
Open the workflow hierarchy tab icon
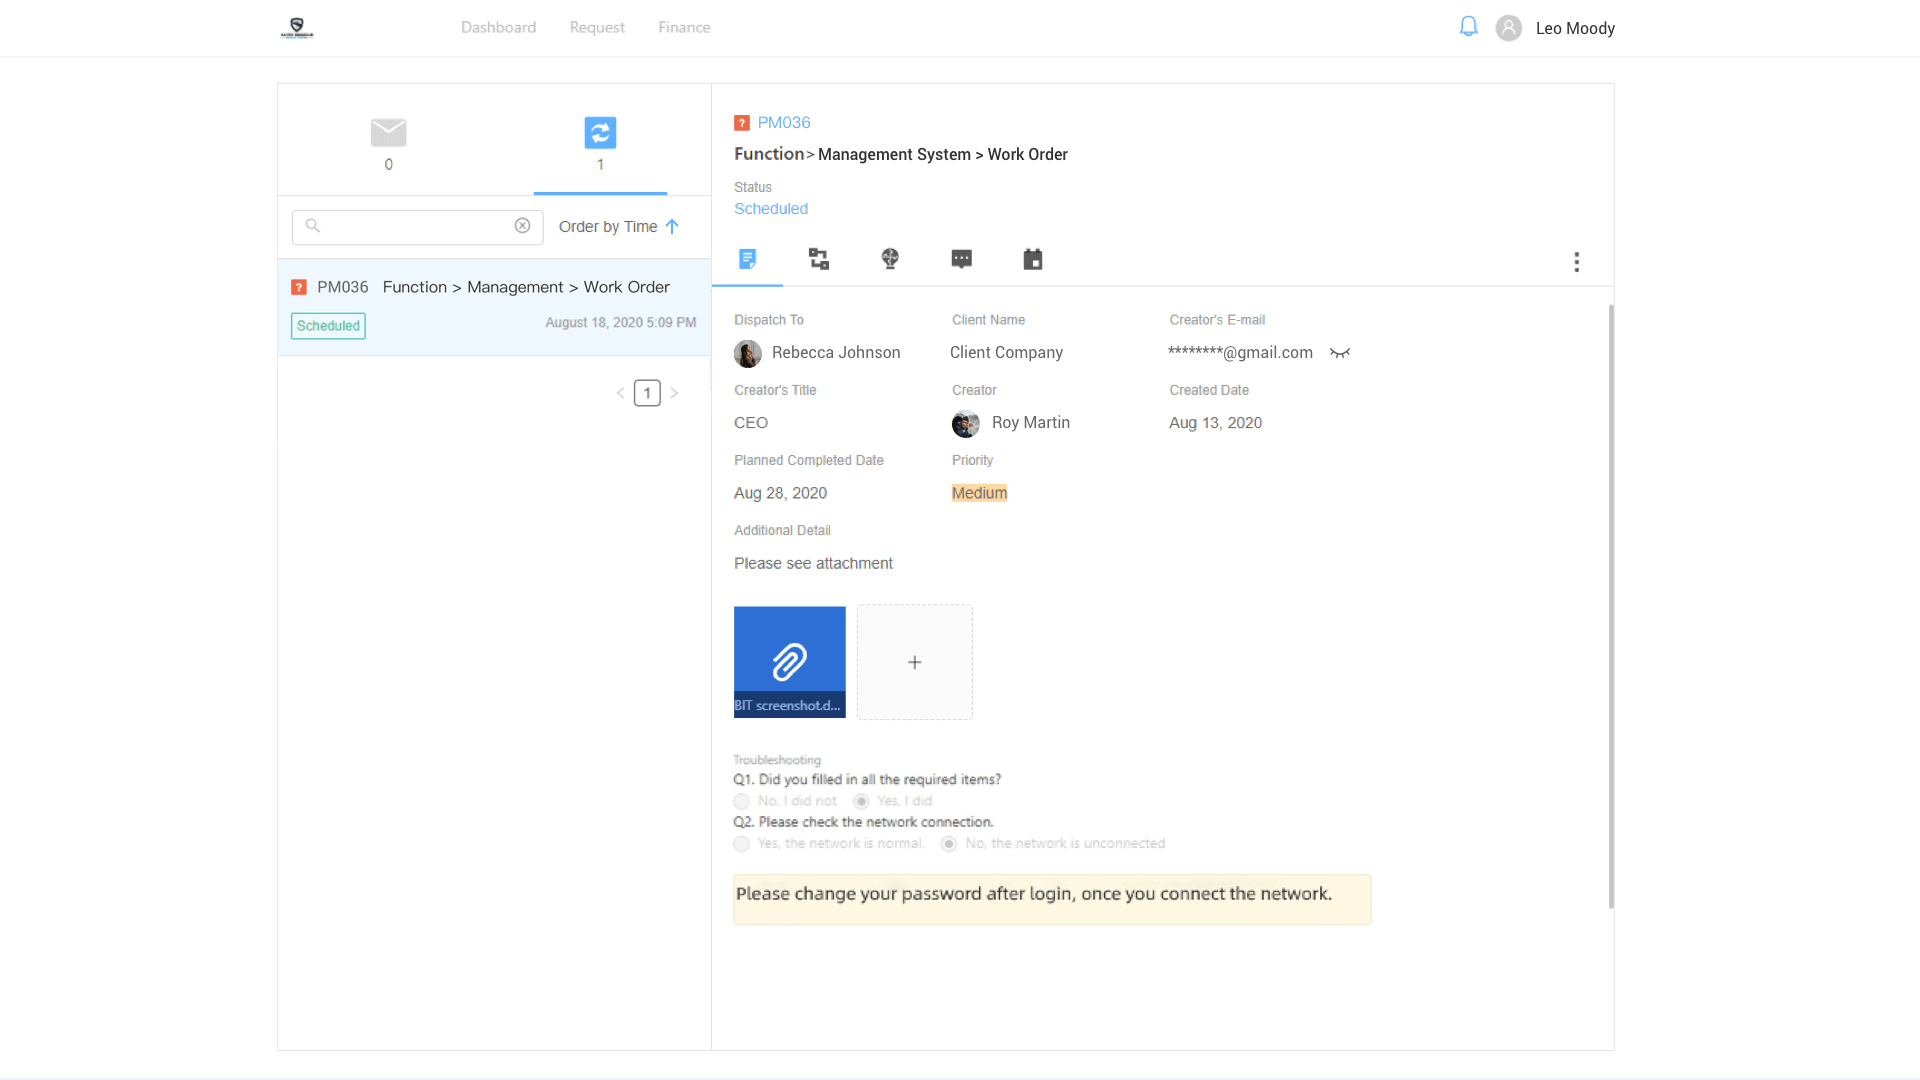(x=819, y=260)
